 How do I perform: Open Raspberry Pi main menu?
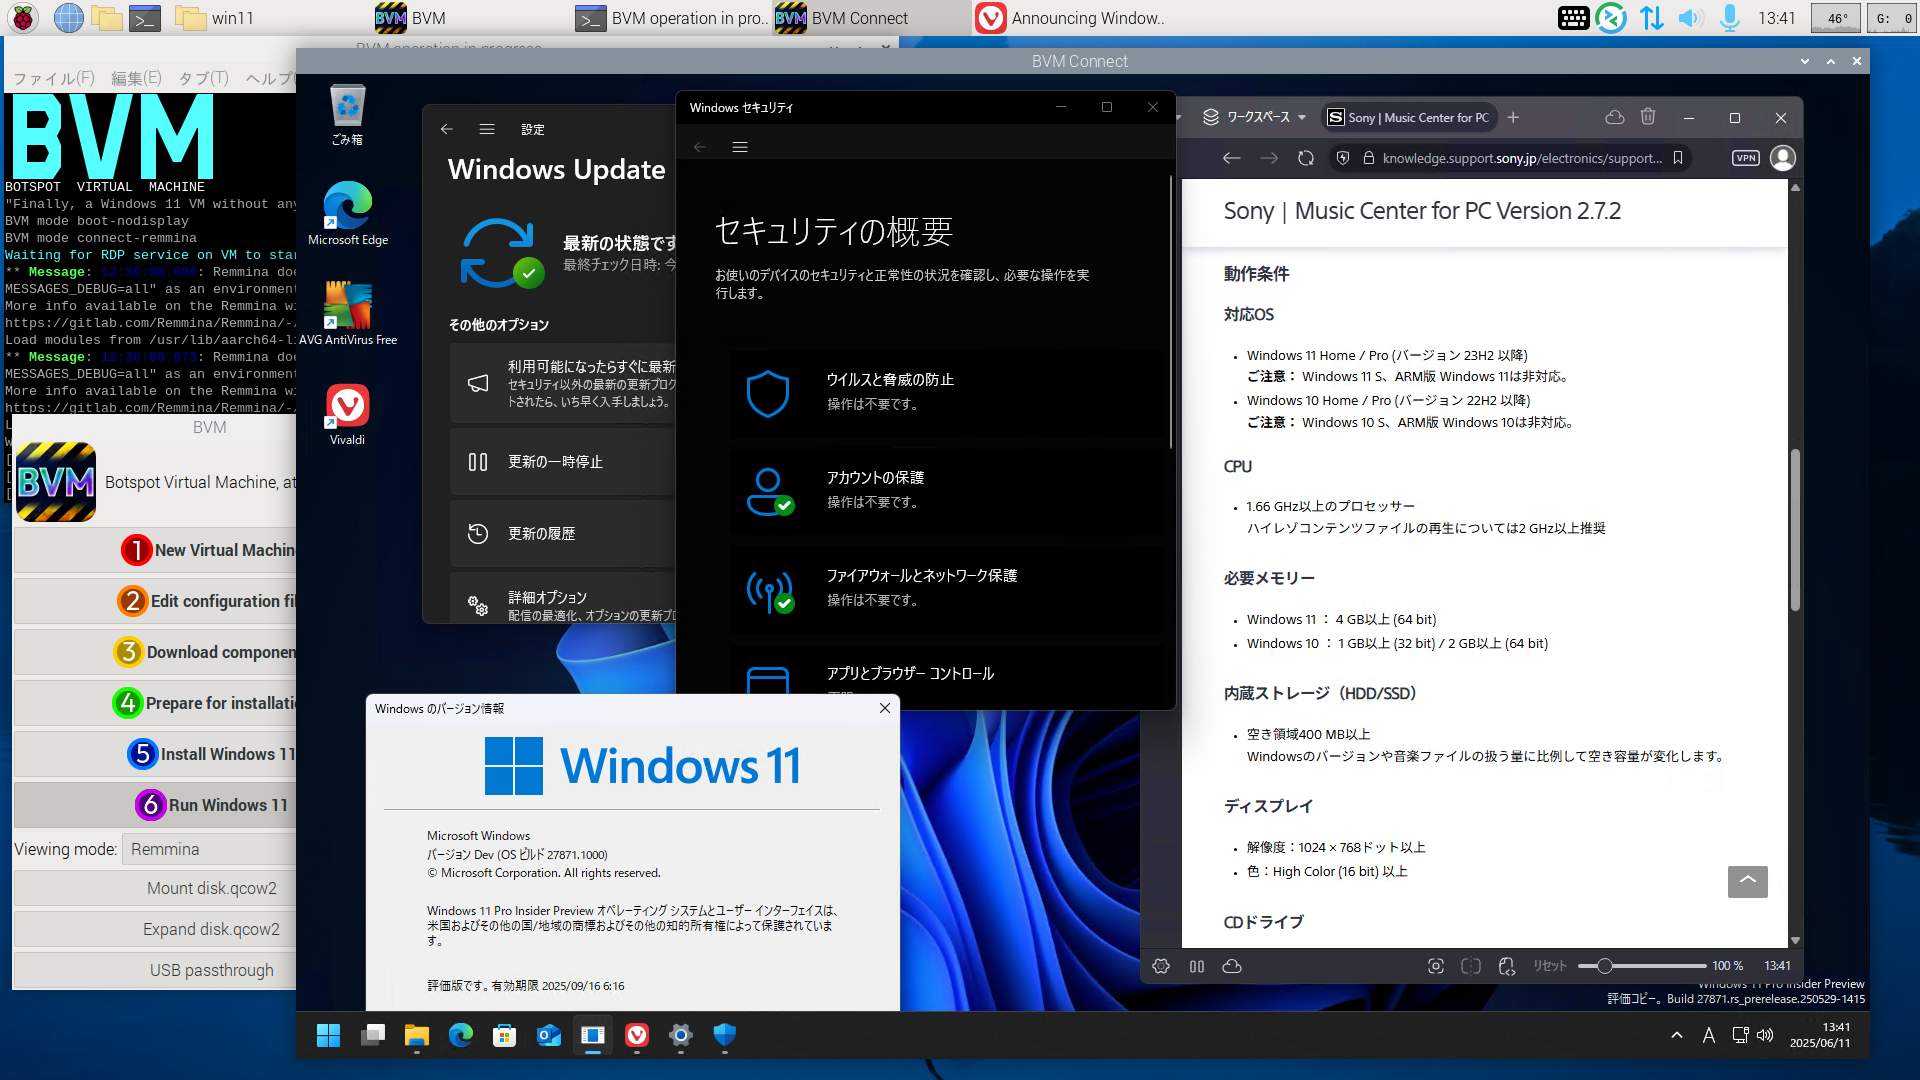coord(23,17)
